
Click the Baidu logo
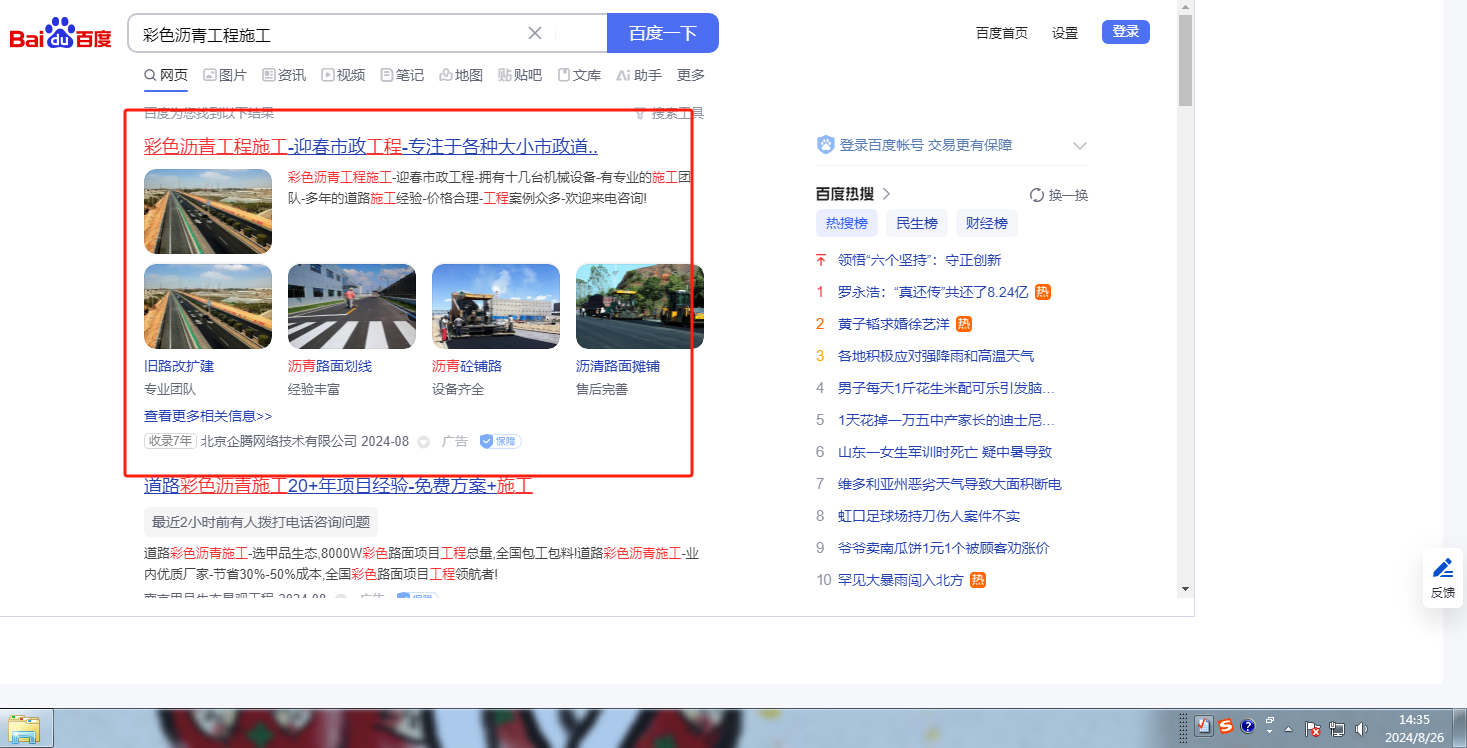point(61,34)
